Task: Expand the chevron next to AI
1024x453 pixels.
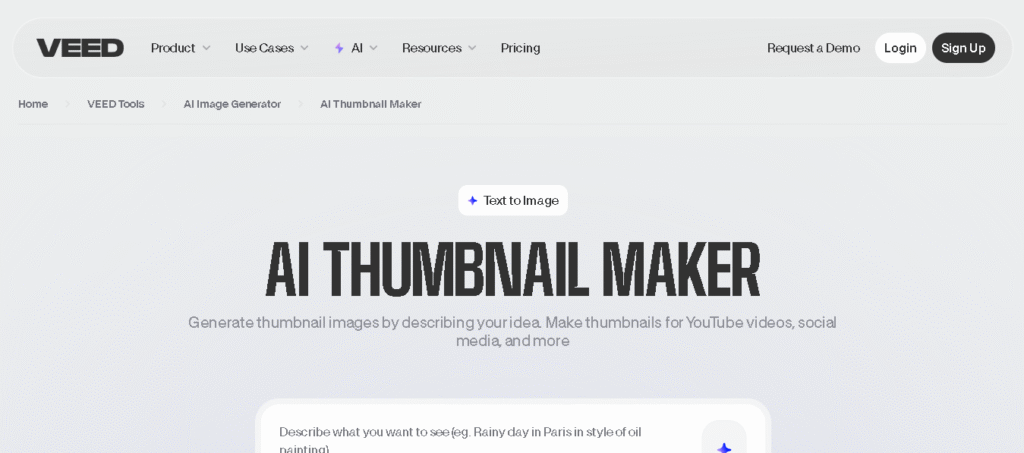Action: point(373,48)
